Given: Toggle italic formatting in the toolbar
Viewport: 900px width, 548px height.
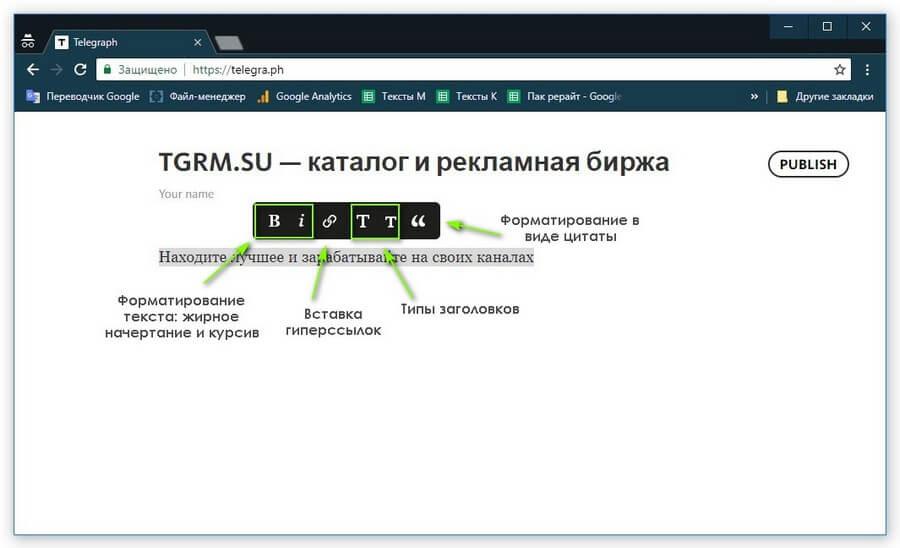Looking at the screenshot, I should click(301, 221).
